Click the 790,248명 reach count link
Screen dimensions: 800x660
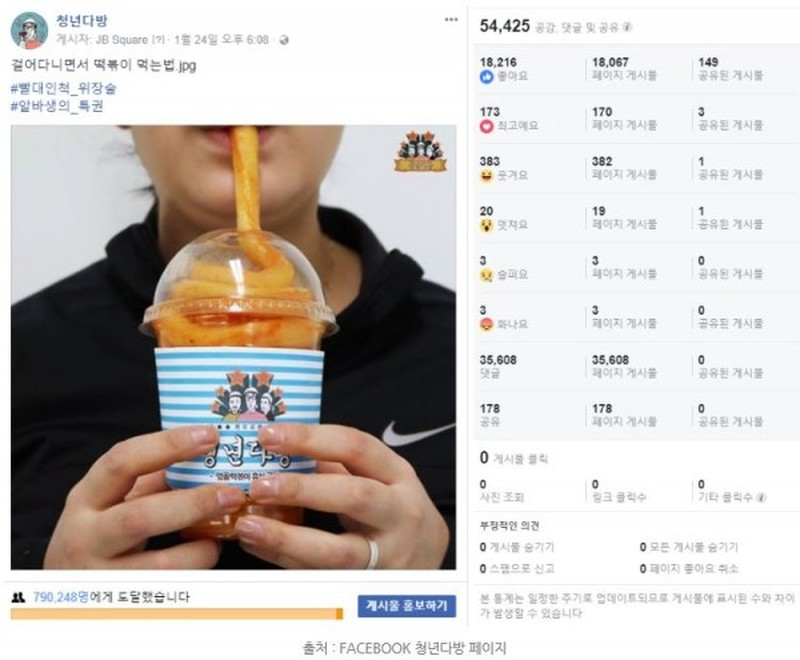pos(61,597)
